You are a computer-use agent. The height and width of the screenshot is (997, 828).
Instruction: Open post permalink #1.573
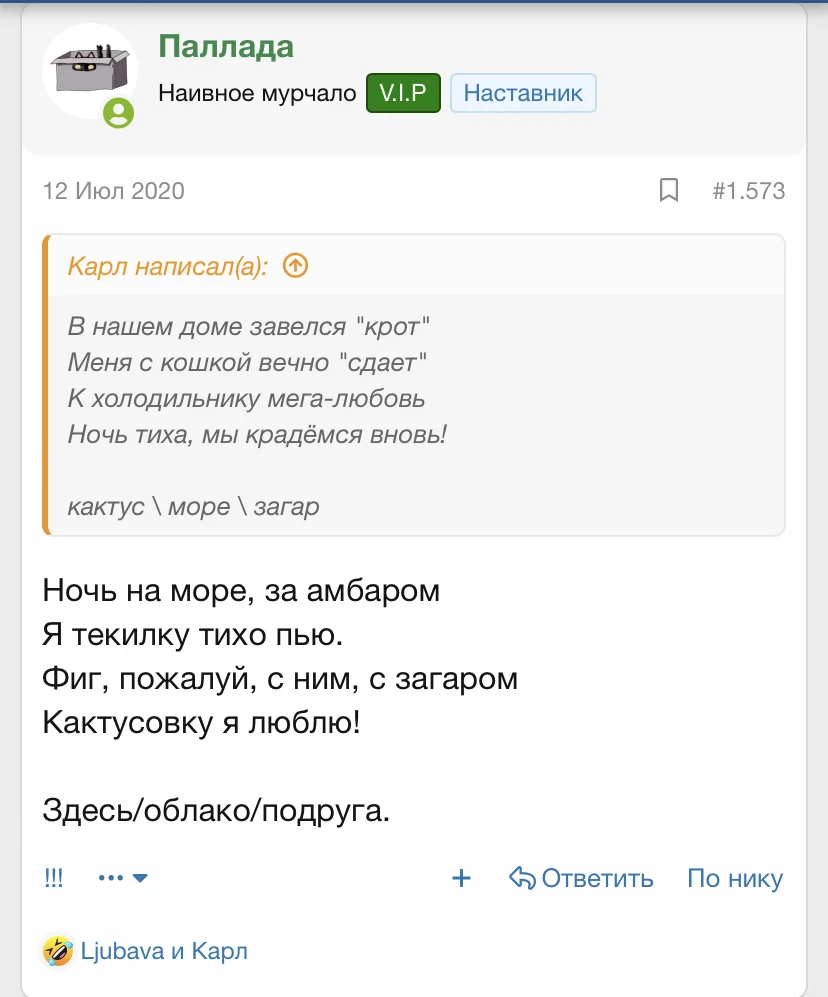click(x=748, y=190)
